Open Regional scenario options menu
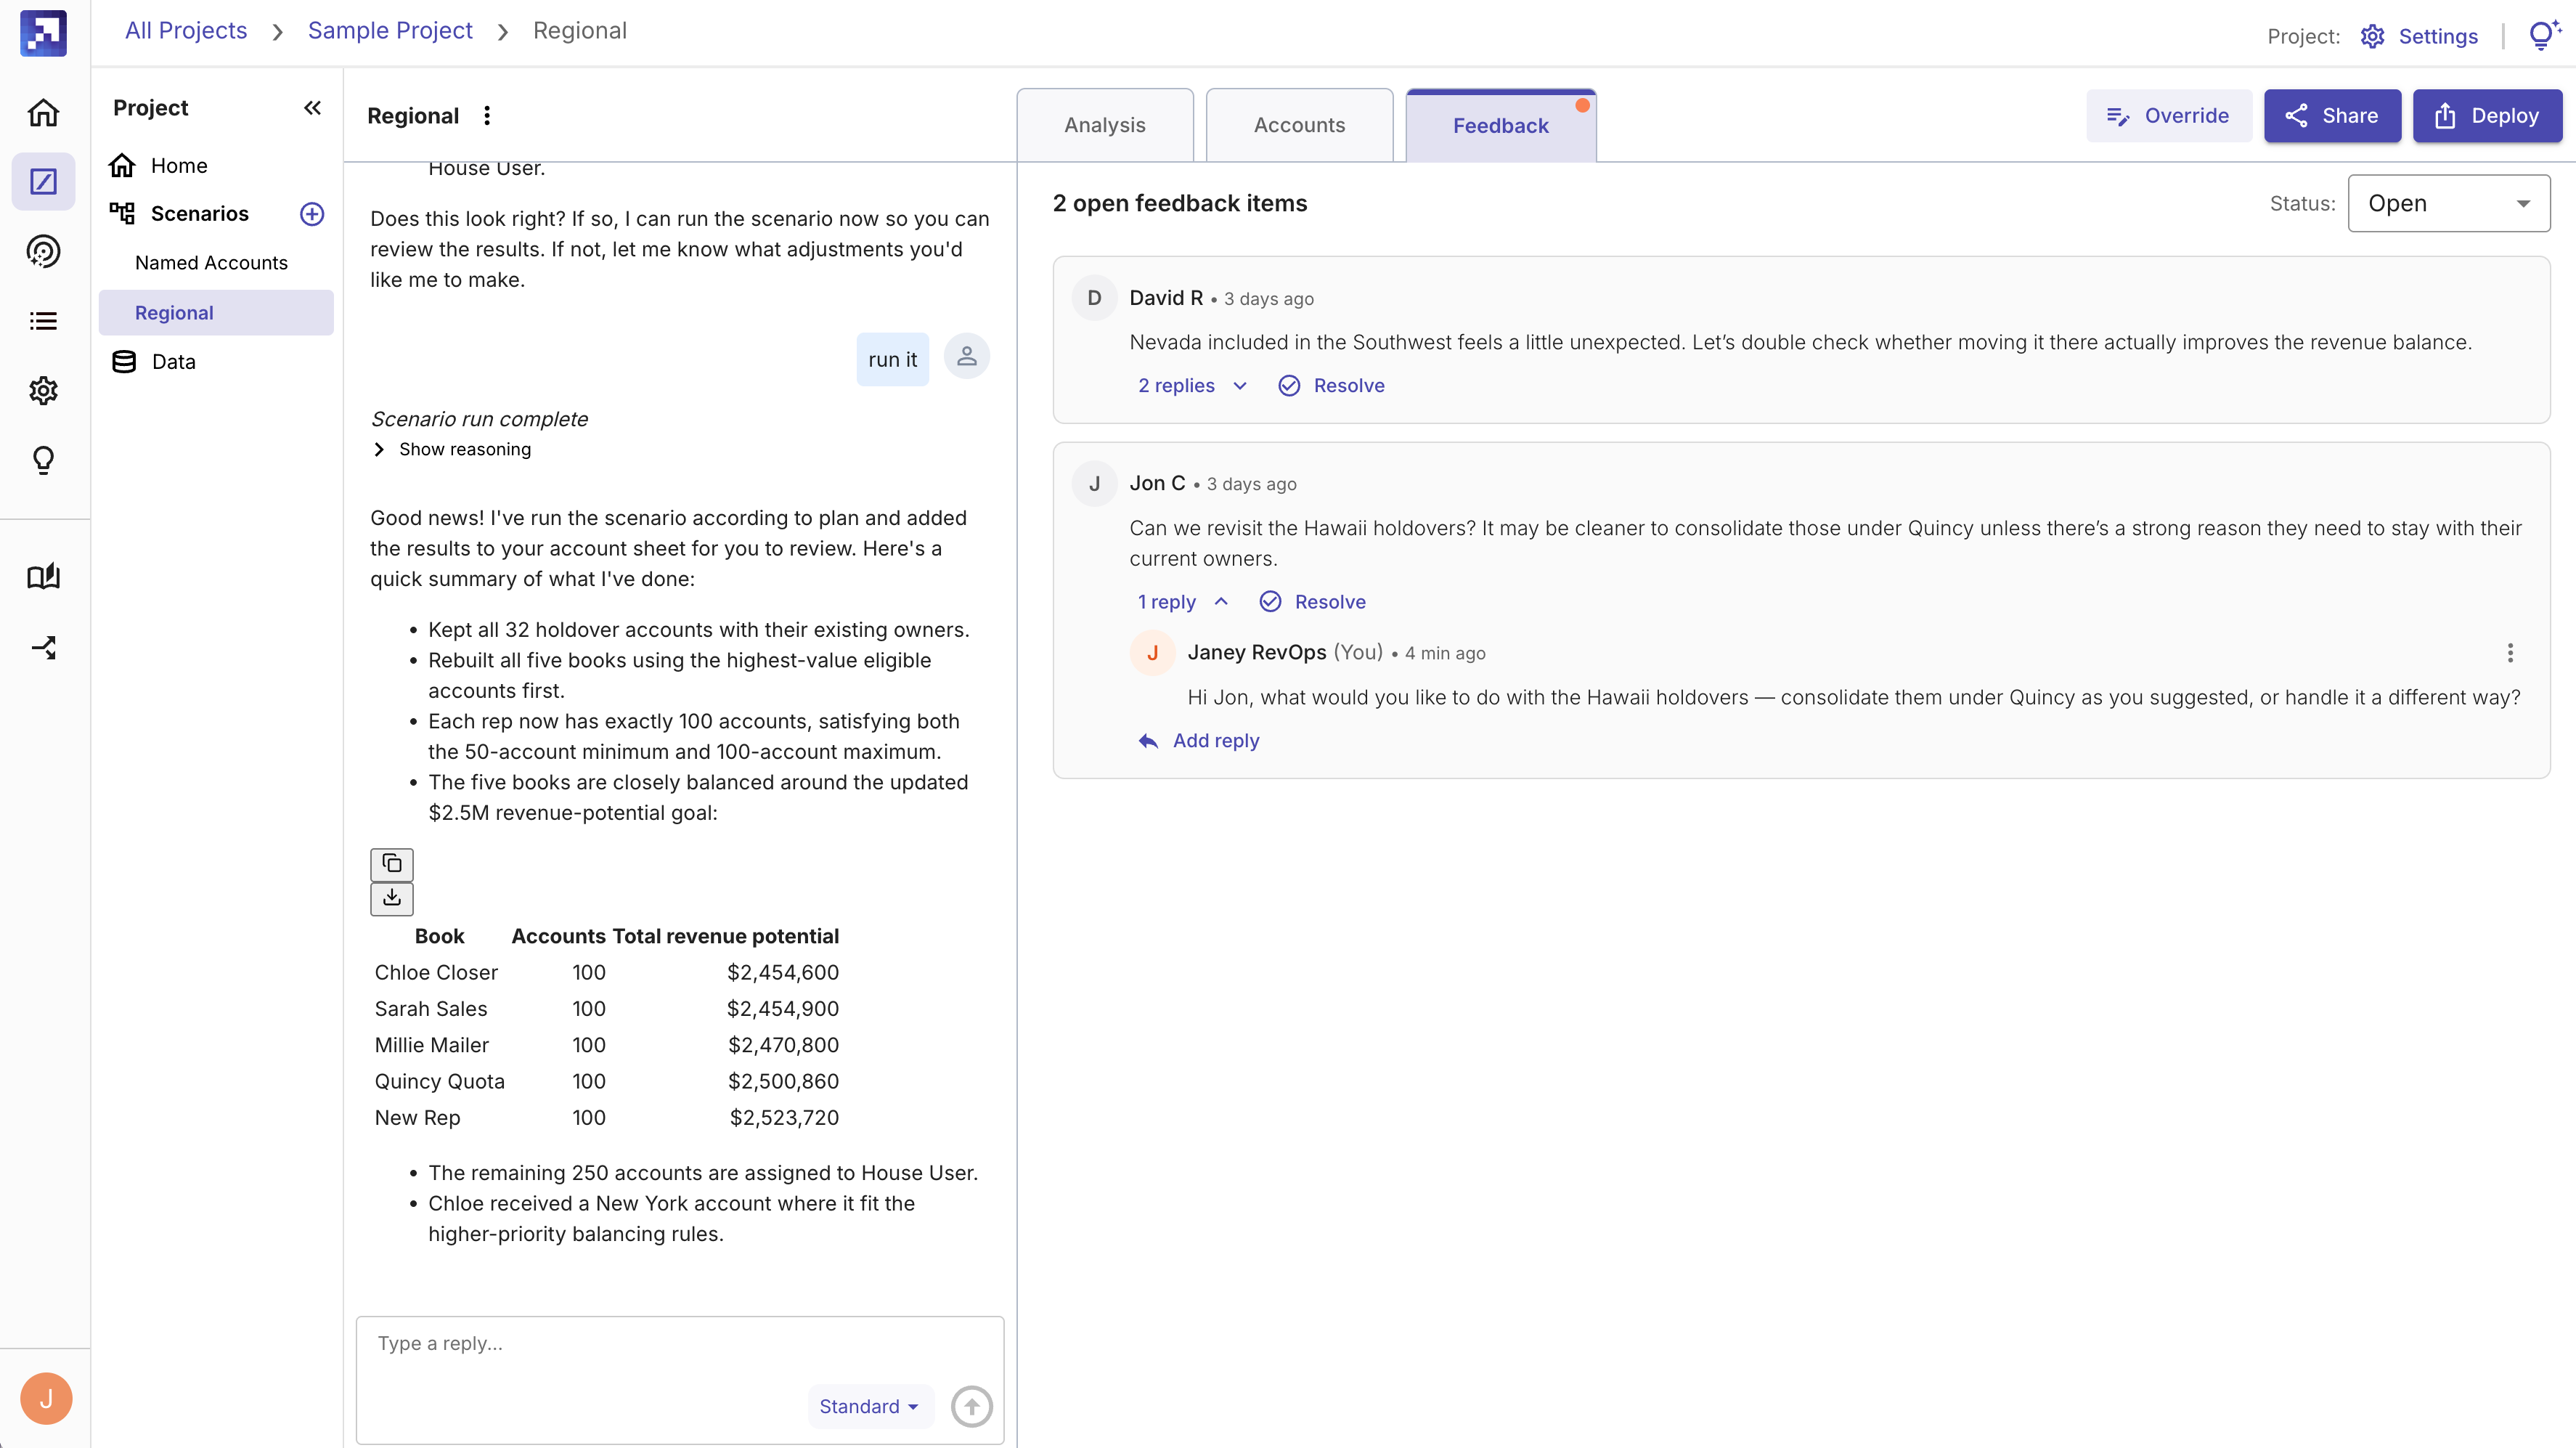The width and height of the screenshot is (2576, 1448). click(487, 116)
